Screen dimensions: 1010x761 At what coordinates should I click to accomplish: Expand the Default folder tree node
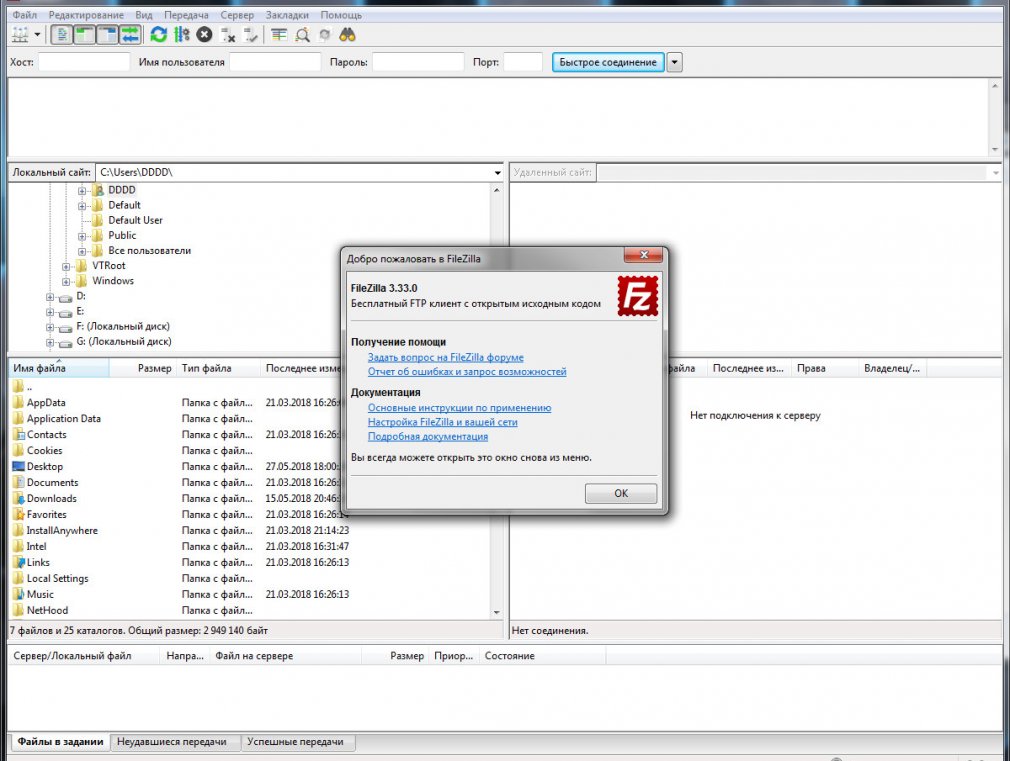[82, 206]
